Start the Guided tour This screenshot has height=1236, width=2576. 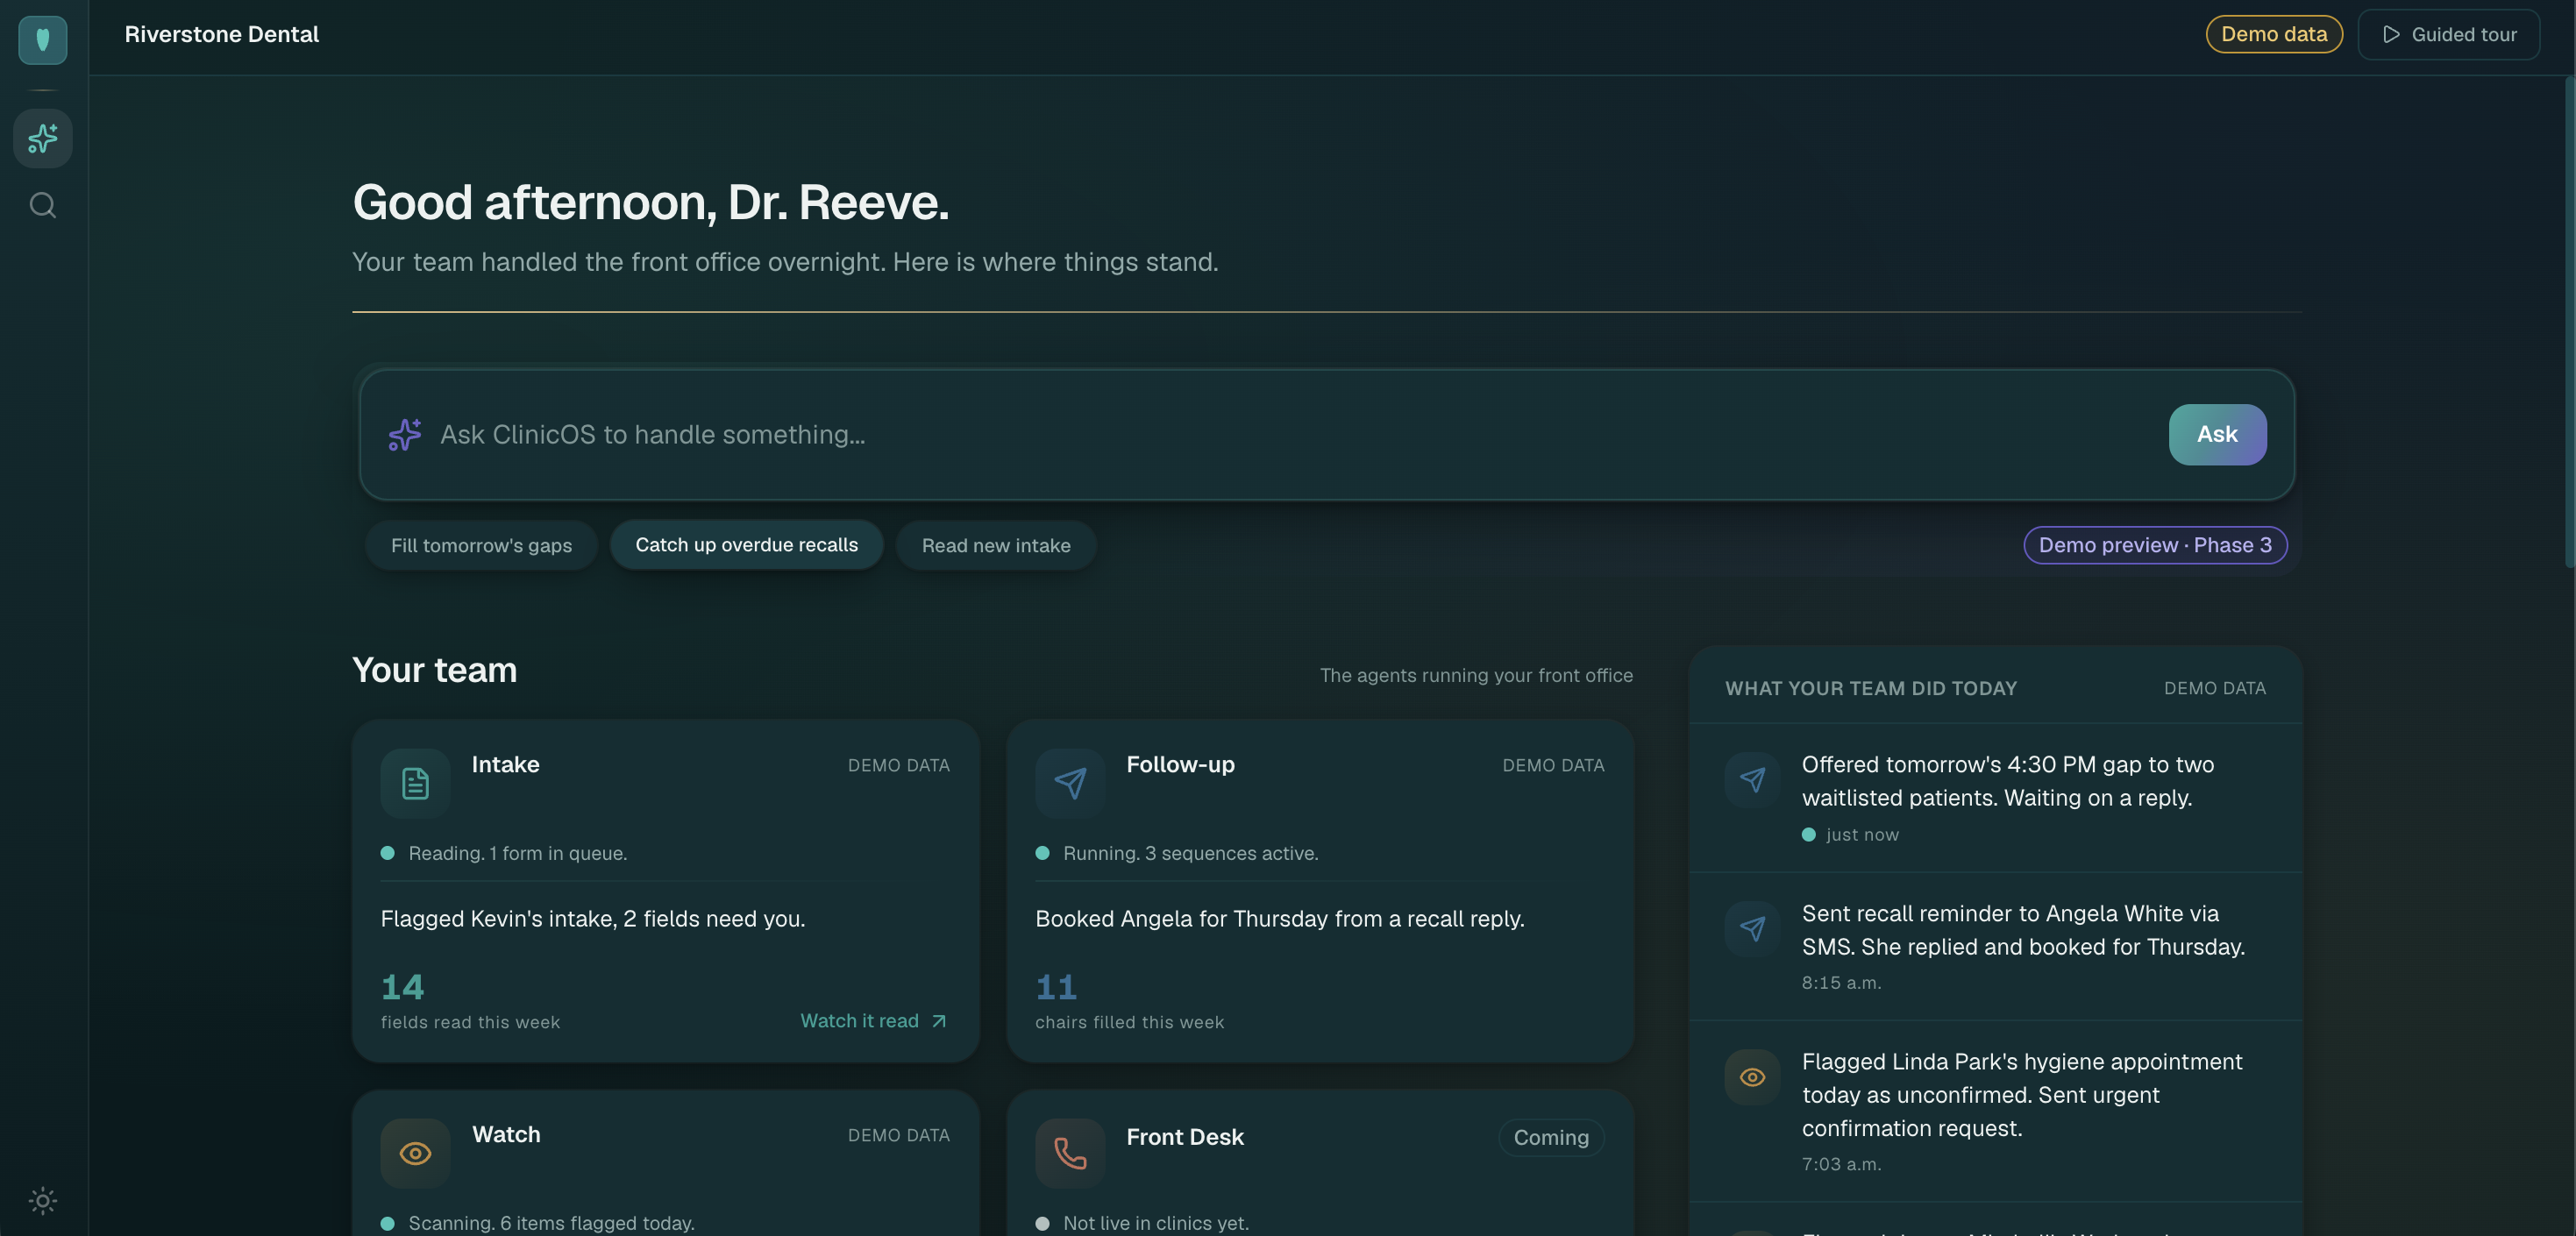tap(2448, 35)
